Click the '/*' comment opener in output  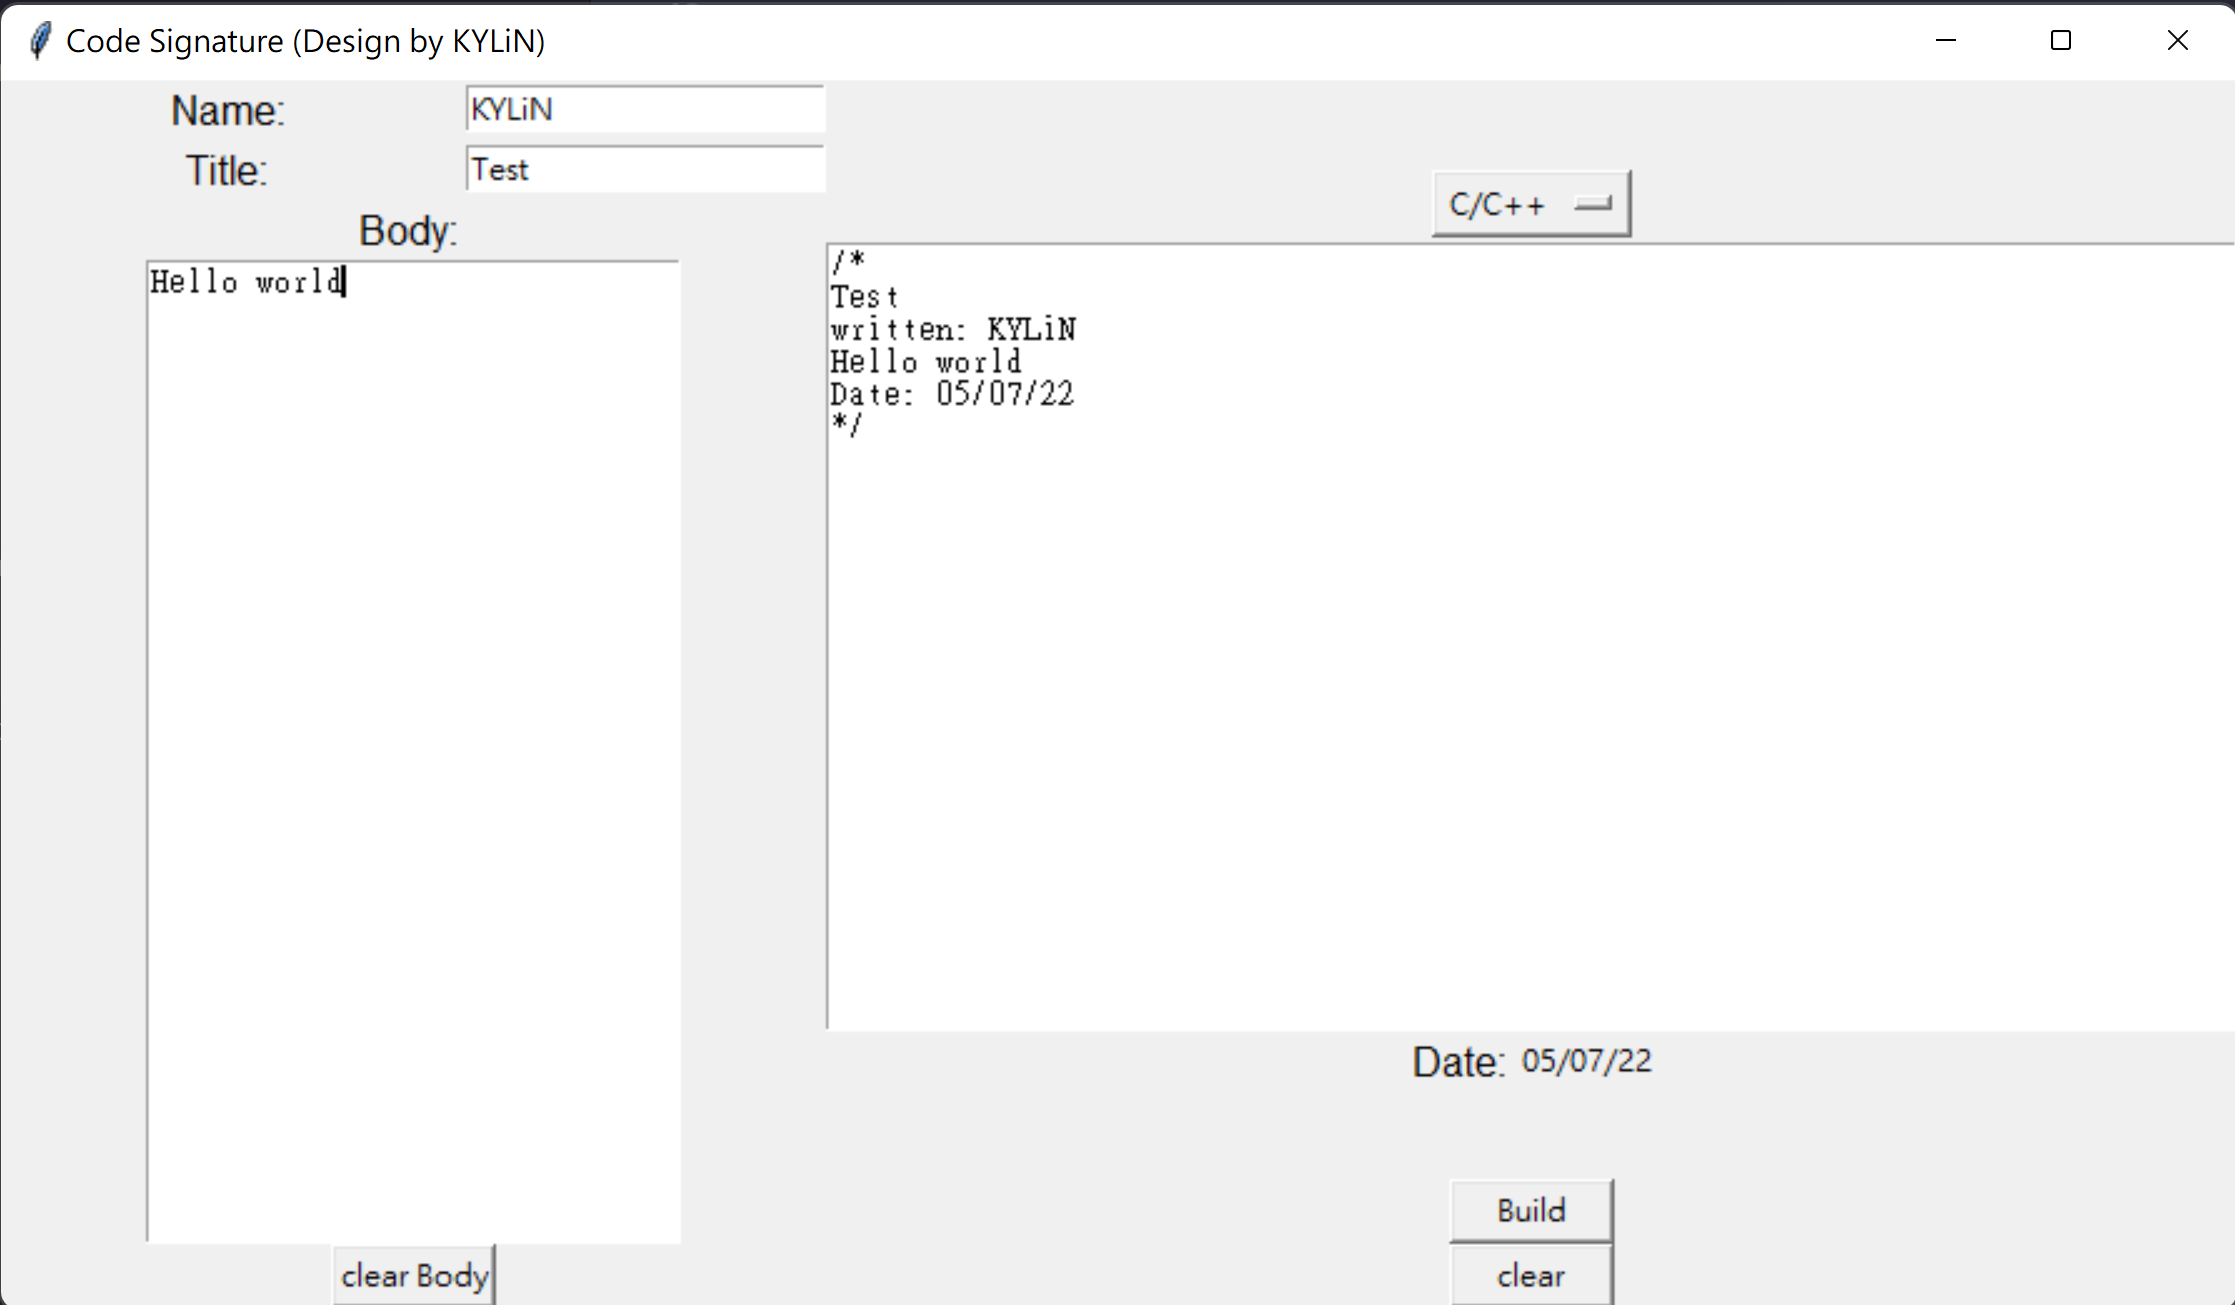tap(848, 264)
